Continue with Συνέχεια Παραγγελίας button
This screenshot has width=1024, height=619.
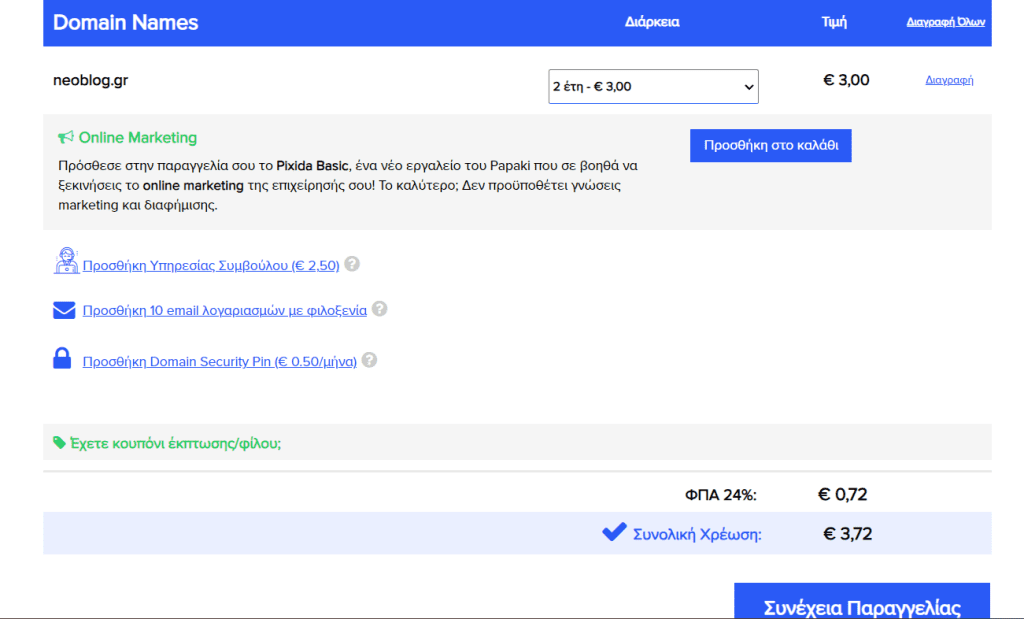(861, 606)
